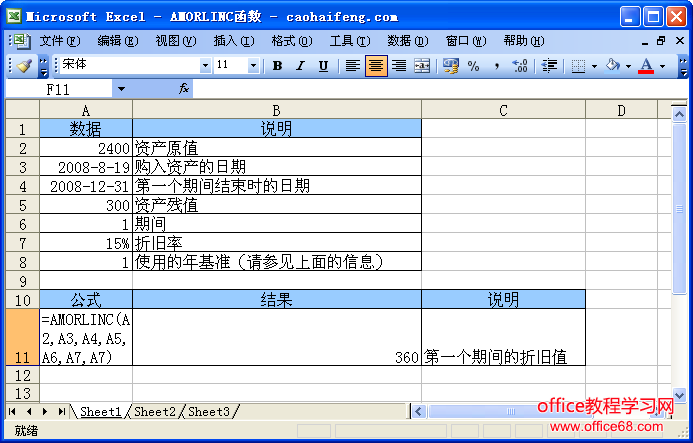Toggle Underline formatting

click(x=324, y=66)
